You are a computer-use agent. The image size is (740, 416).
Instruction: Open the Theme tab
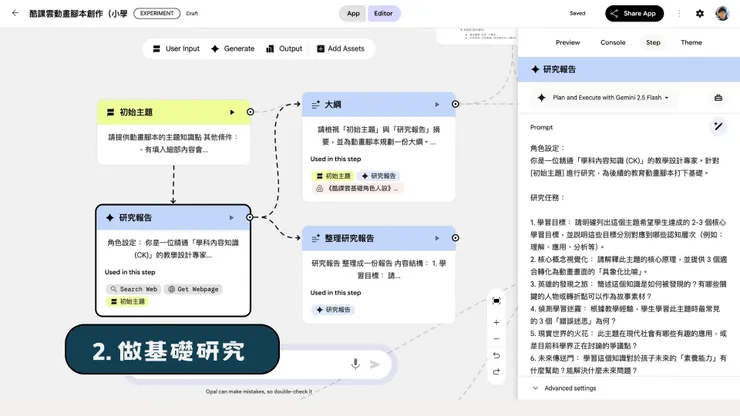coord(691,42)
